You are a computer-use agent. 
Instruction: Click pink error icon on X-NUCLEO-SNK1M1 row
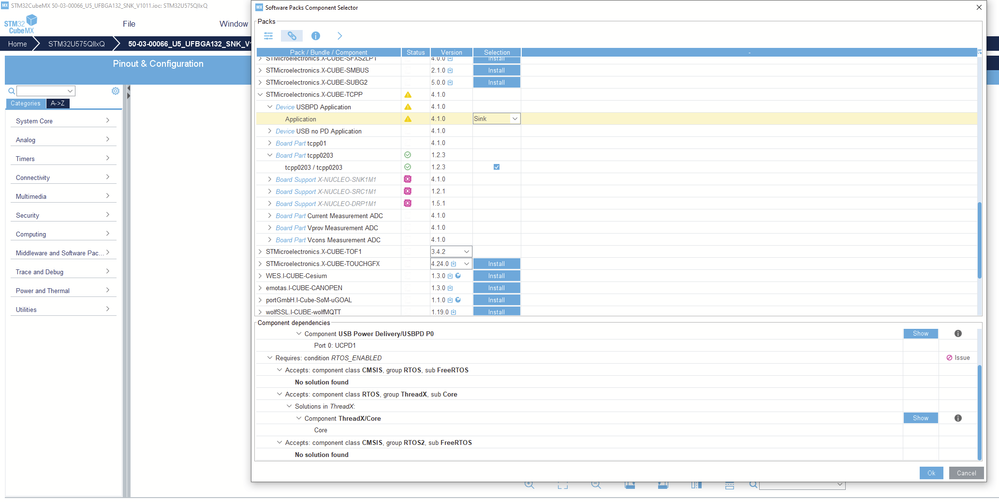pyautogui.click(x=408, y=179)
